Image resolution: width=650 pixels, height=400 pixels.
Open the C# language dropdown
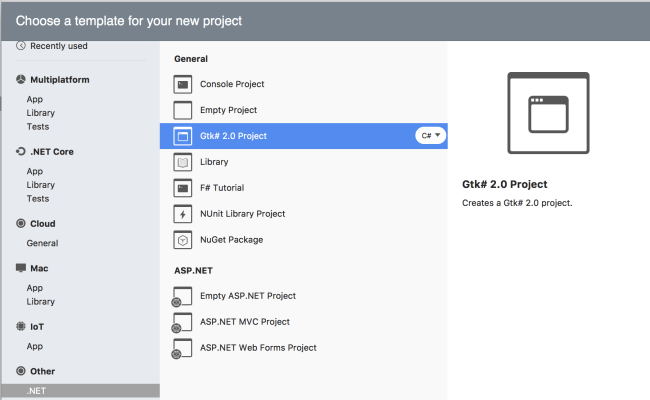click(x=430, y=136)
